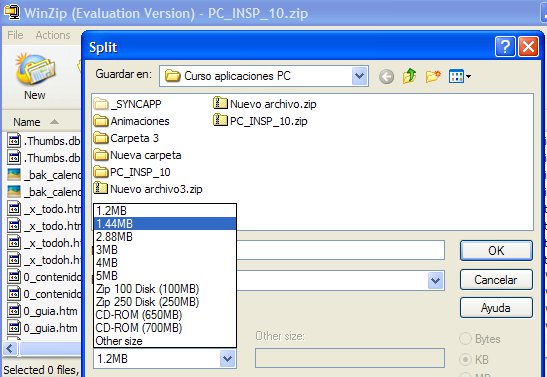The width and height of the screenshot is (547, 377).
Task: Select the PC_INSP_10 folder
Action: coord(132,172)
